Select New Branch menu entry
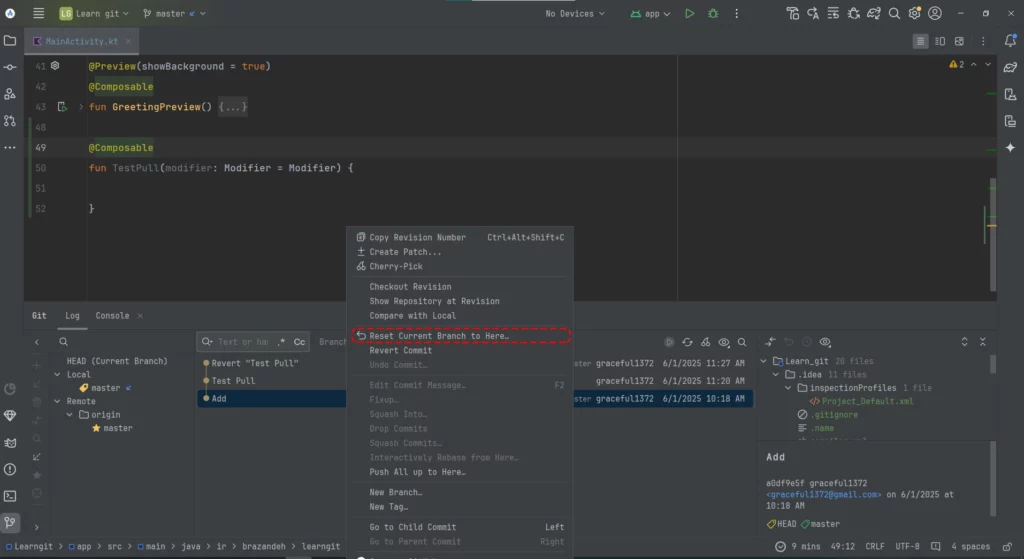The height and width of the screenshot is (559, 1024). pyautogui.click(x=460, y=492)
